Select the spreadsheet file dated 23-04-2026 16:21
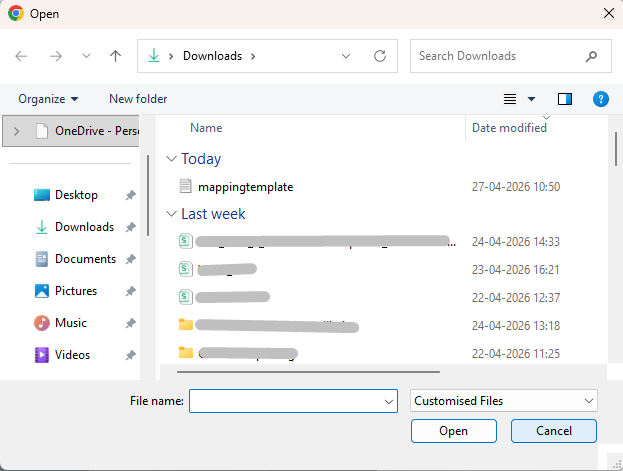The width and height of the screenshot is (623, 471). click(x=218, y=269)
